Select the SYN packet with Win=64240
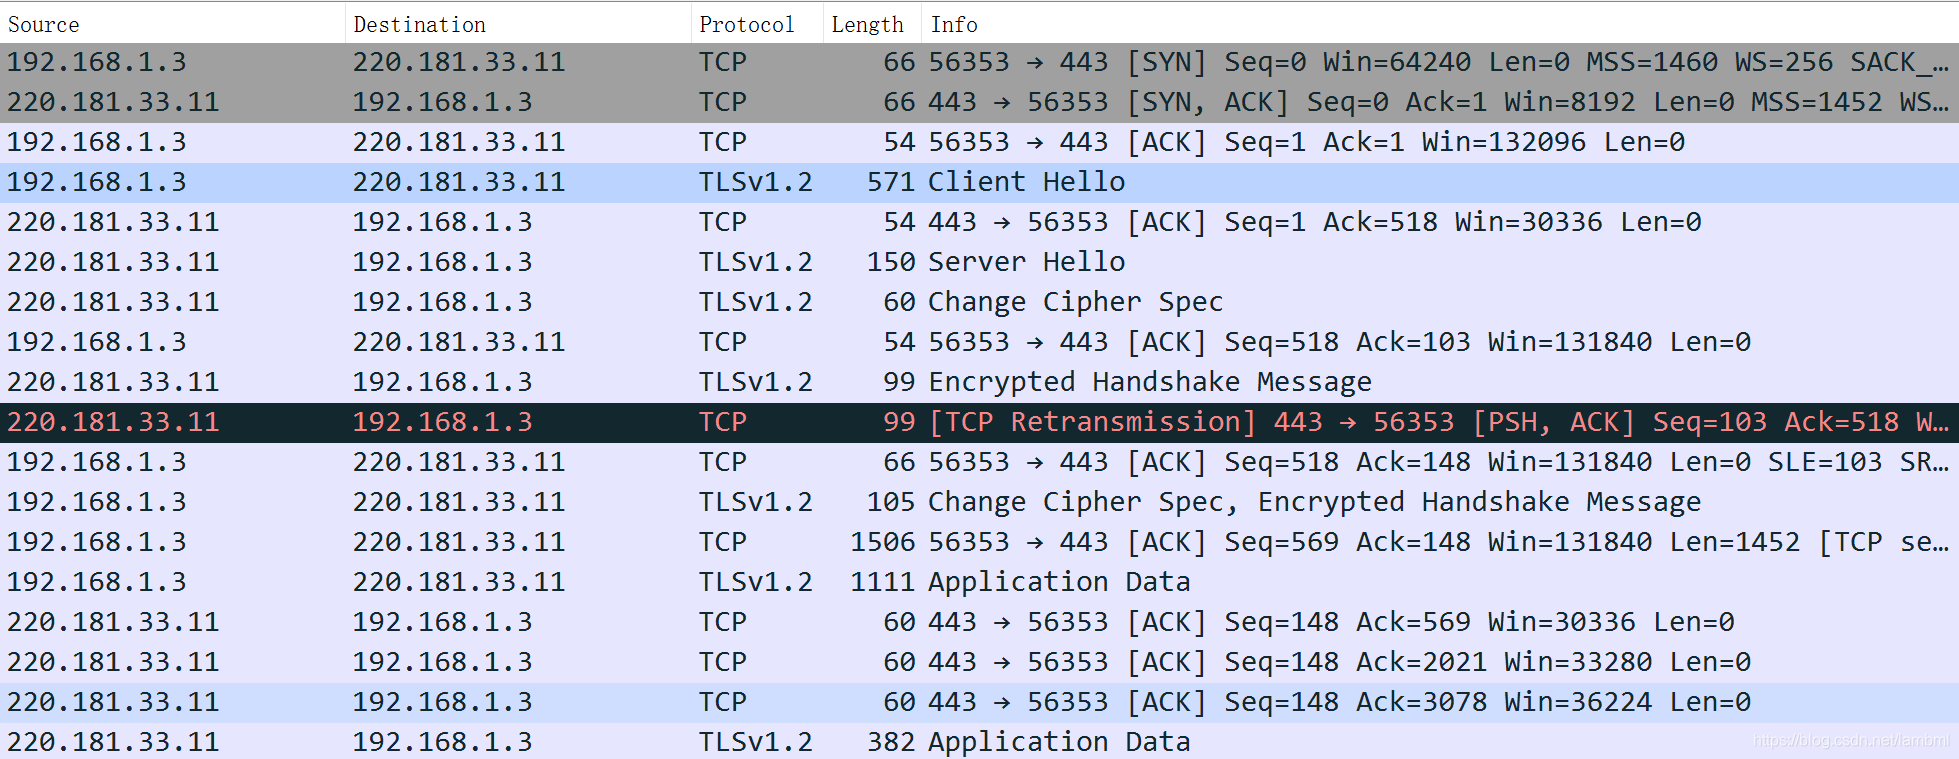 [979, 62]
